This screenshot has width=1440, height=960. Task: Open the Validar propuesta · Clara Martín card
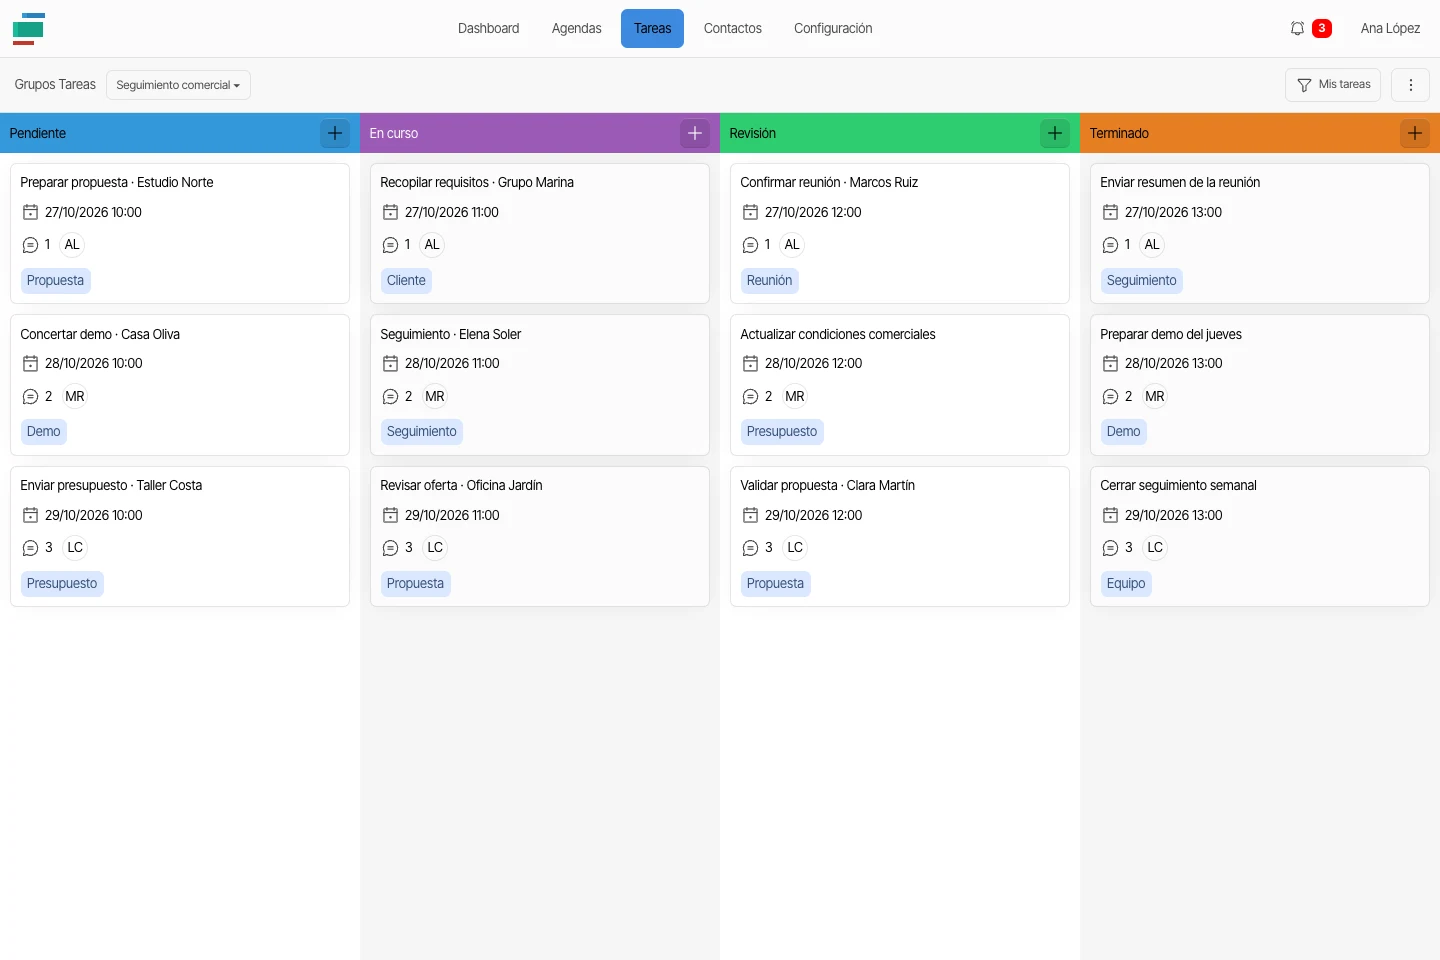click(x=900, y=537)
